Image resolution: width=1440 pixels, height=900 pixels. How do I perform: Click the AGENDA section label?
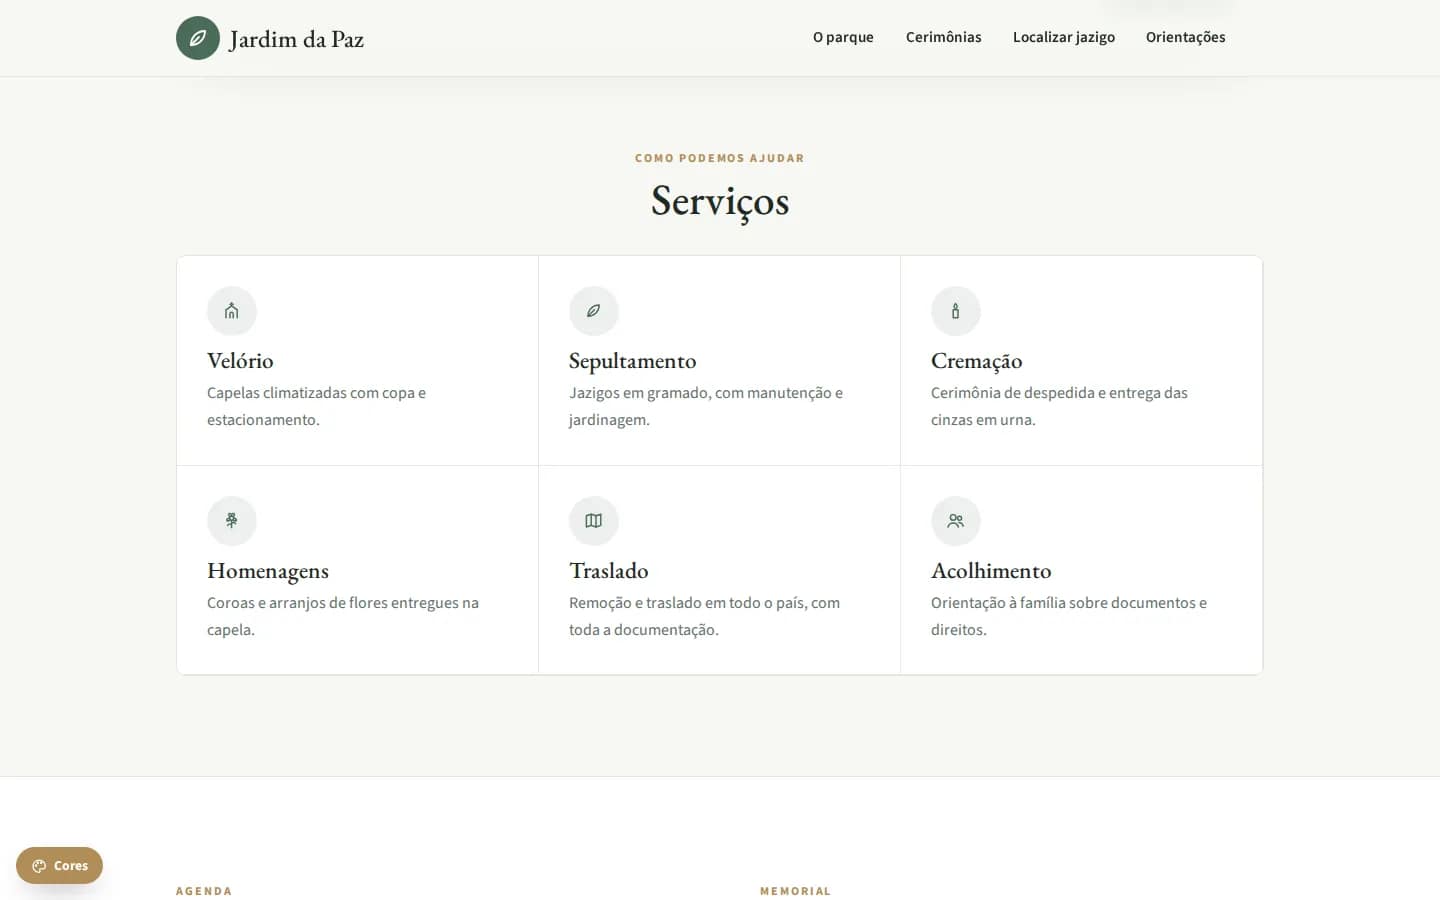(204, 891)
